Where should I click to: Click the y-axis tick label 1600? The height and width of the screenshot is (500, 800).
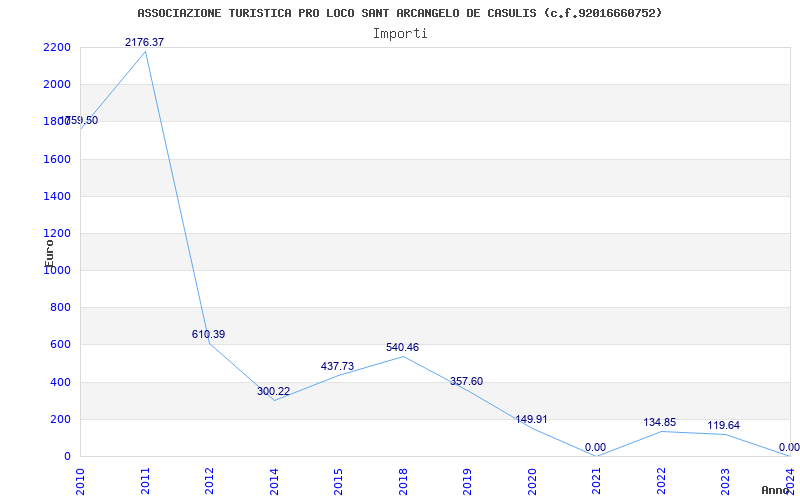pos(57,159)
